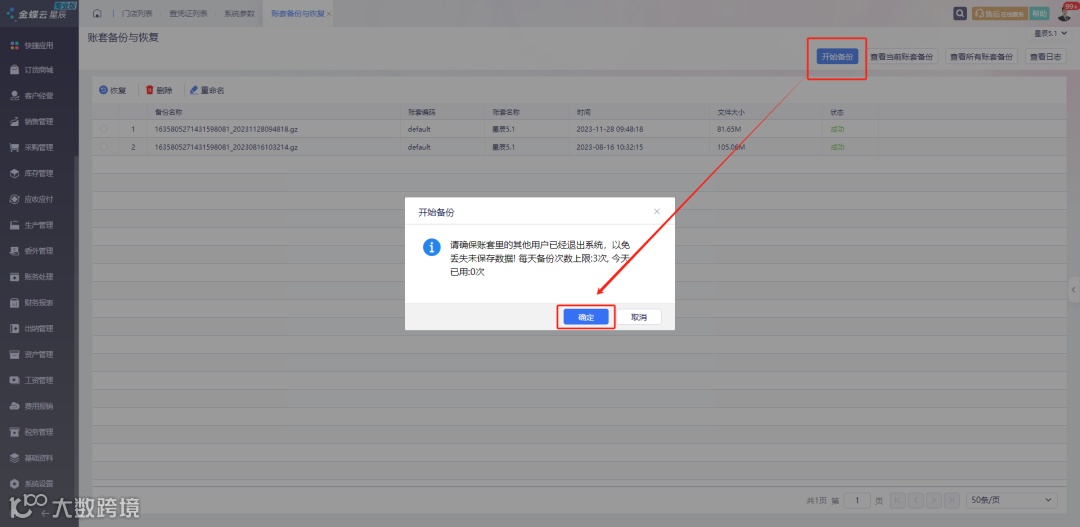1080x527 pixels.
Task: Click the 开始备份 button
Action: (838, 56)
